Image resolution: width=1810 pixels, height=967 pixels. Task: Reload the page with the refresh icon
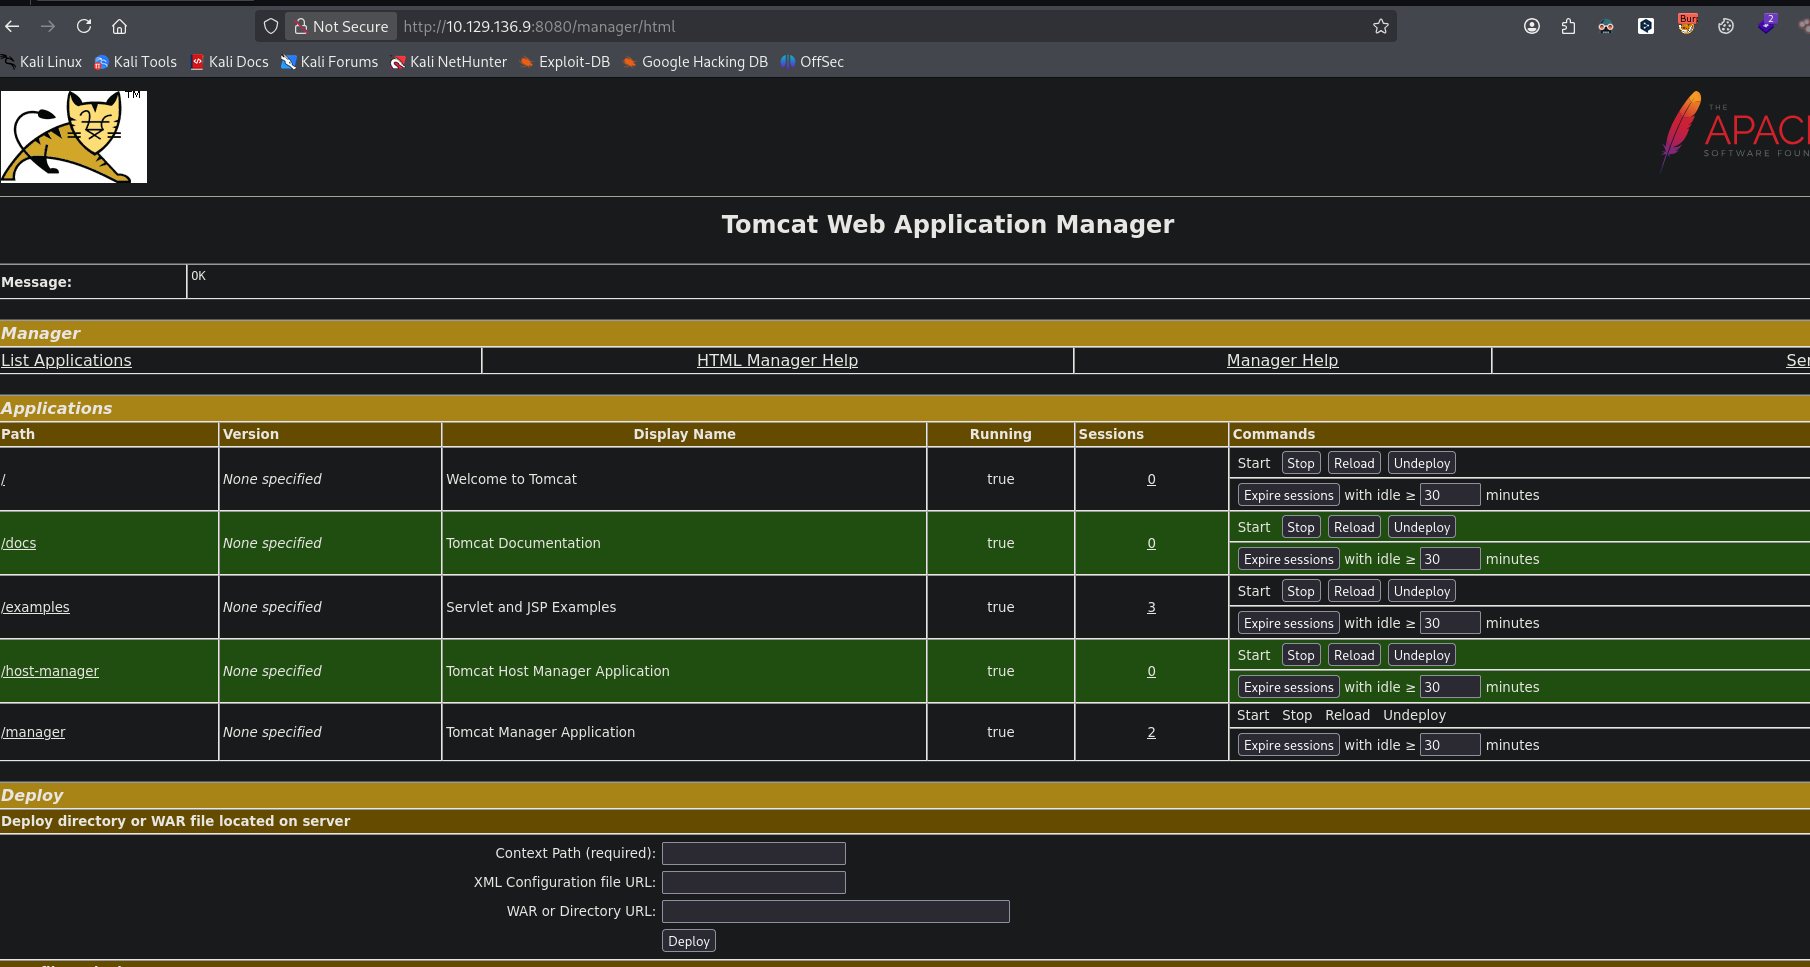pyautogui.click(x=84, y=26)
